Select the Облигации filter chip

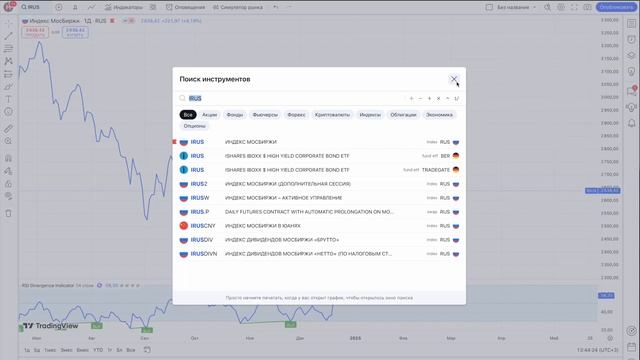click(403, 115)
